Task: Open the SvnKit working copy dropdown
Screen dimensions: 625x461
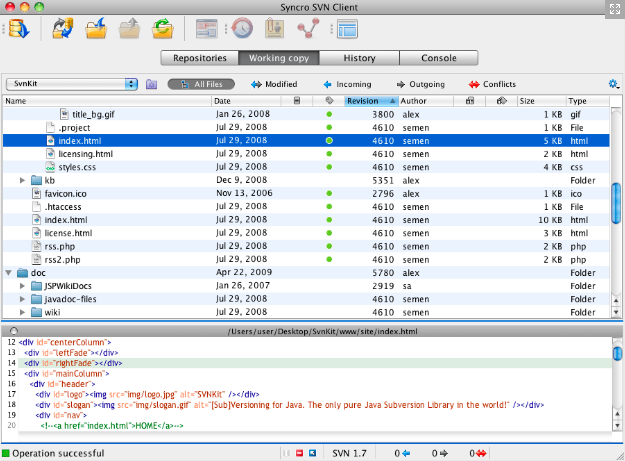Action: click(72, 84)
